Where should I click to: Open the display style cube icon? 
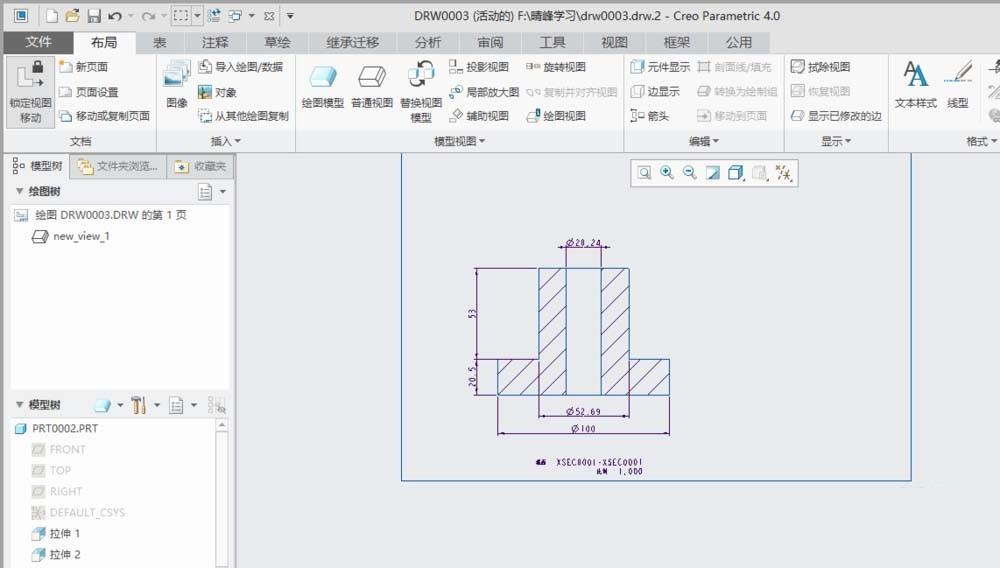[735, 173]
